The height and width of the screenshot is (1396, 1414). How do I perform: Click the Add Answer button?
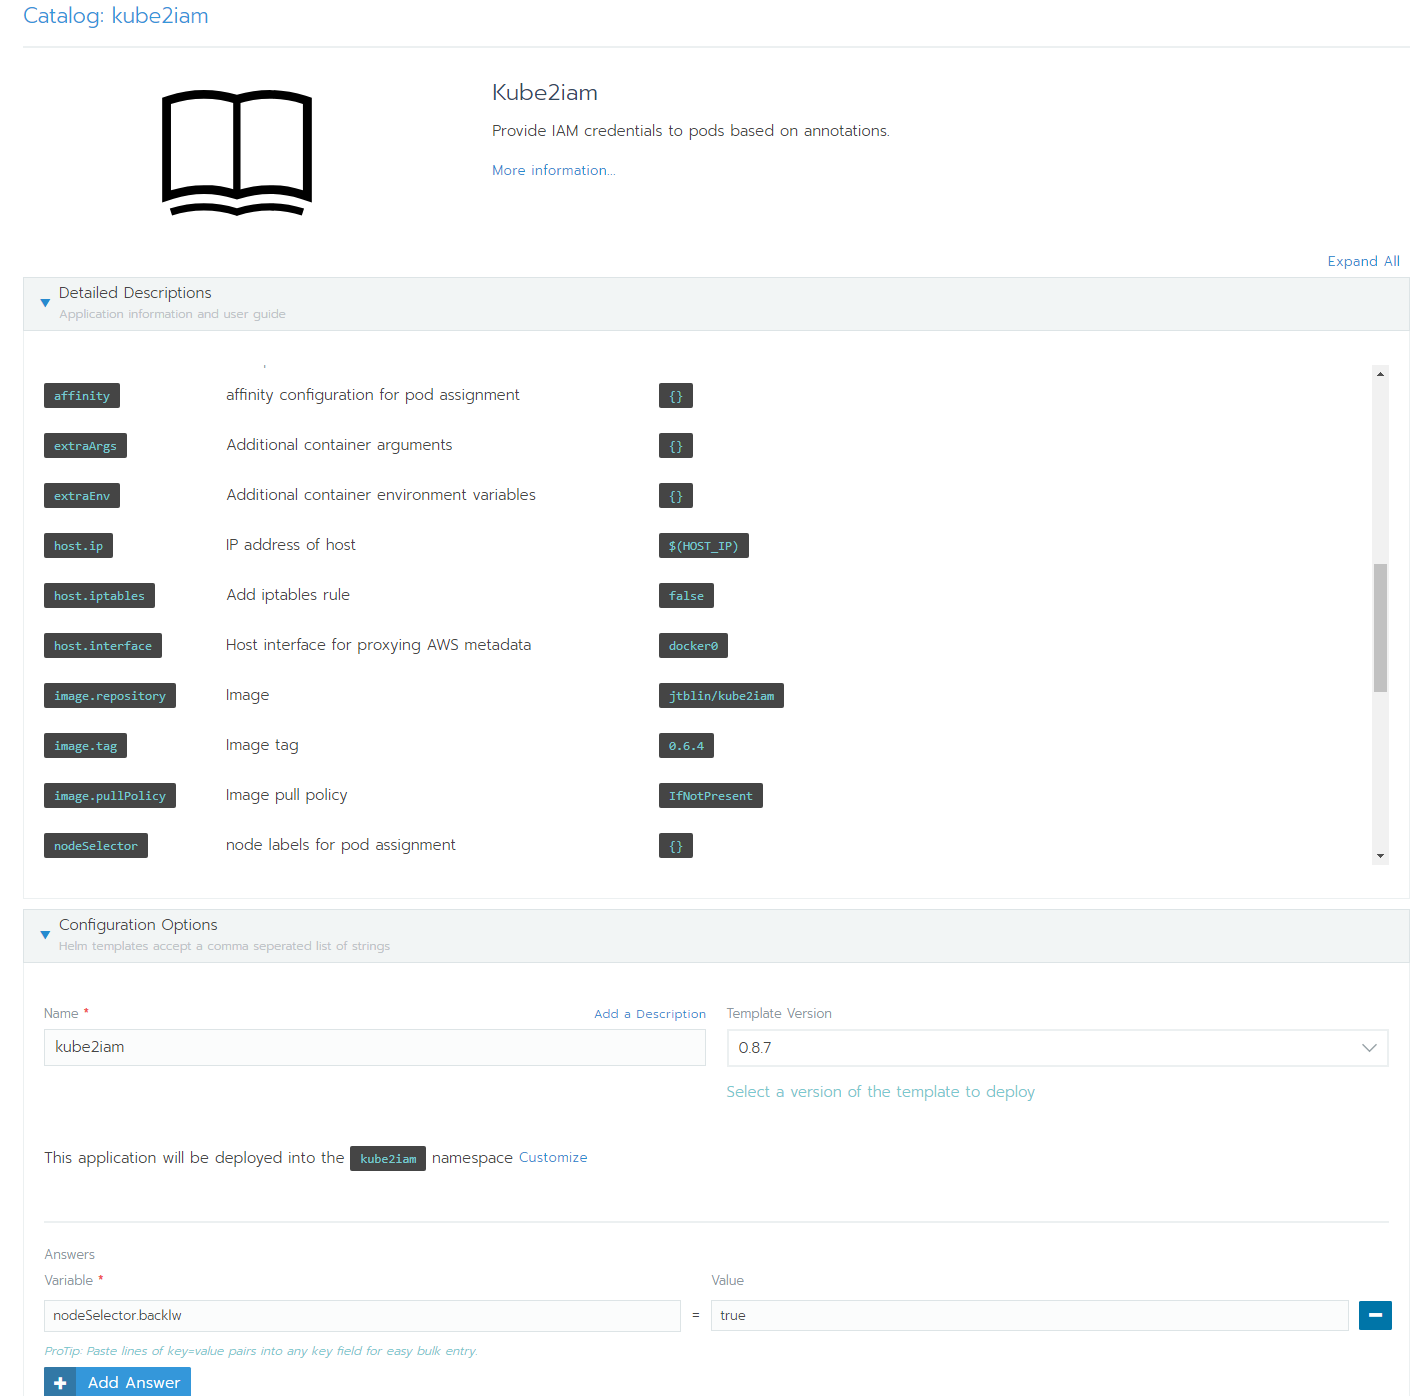(117, 1382)
